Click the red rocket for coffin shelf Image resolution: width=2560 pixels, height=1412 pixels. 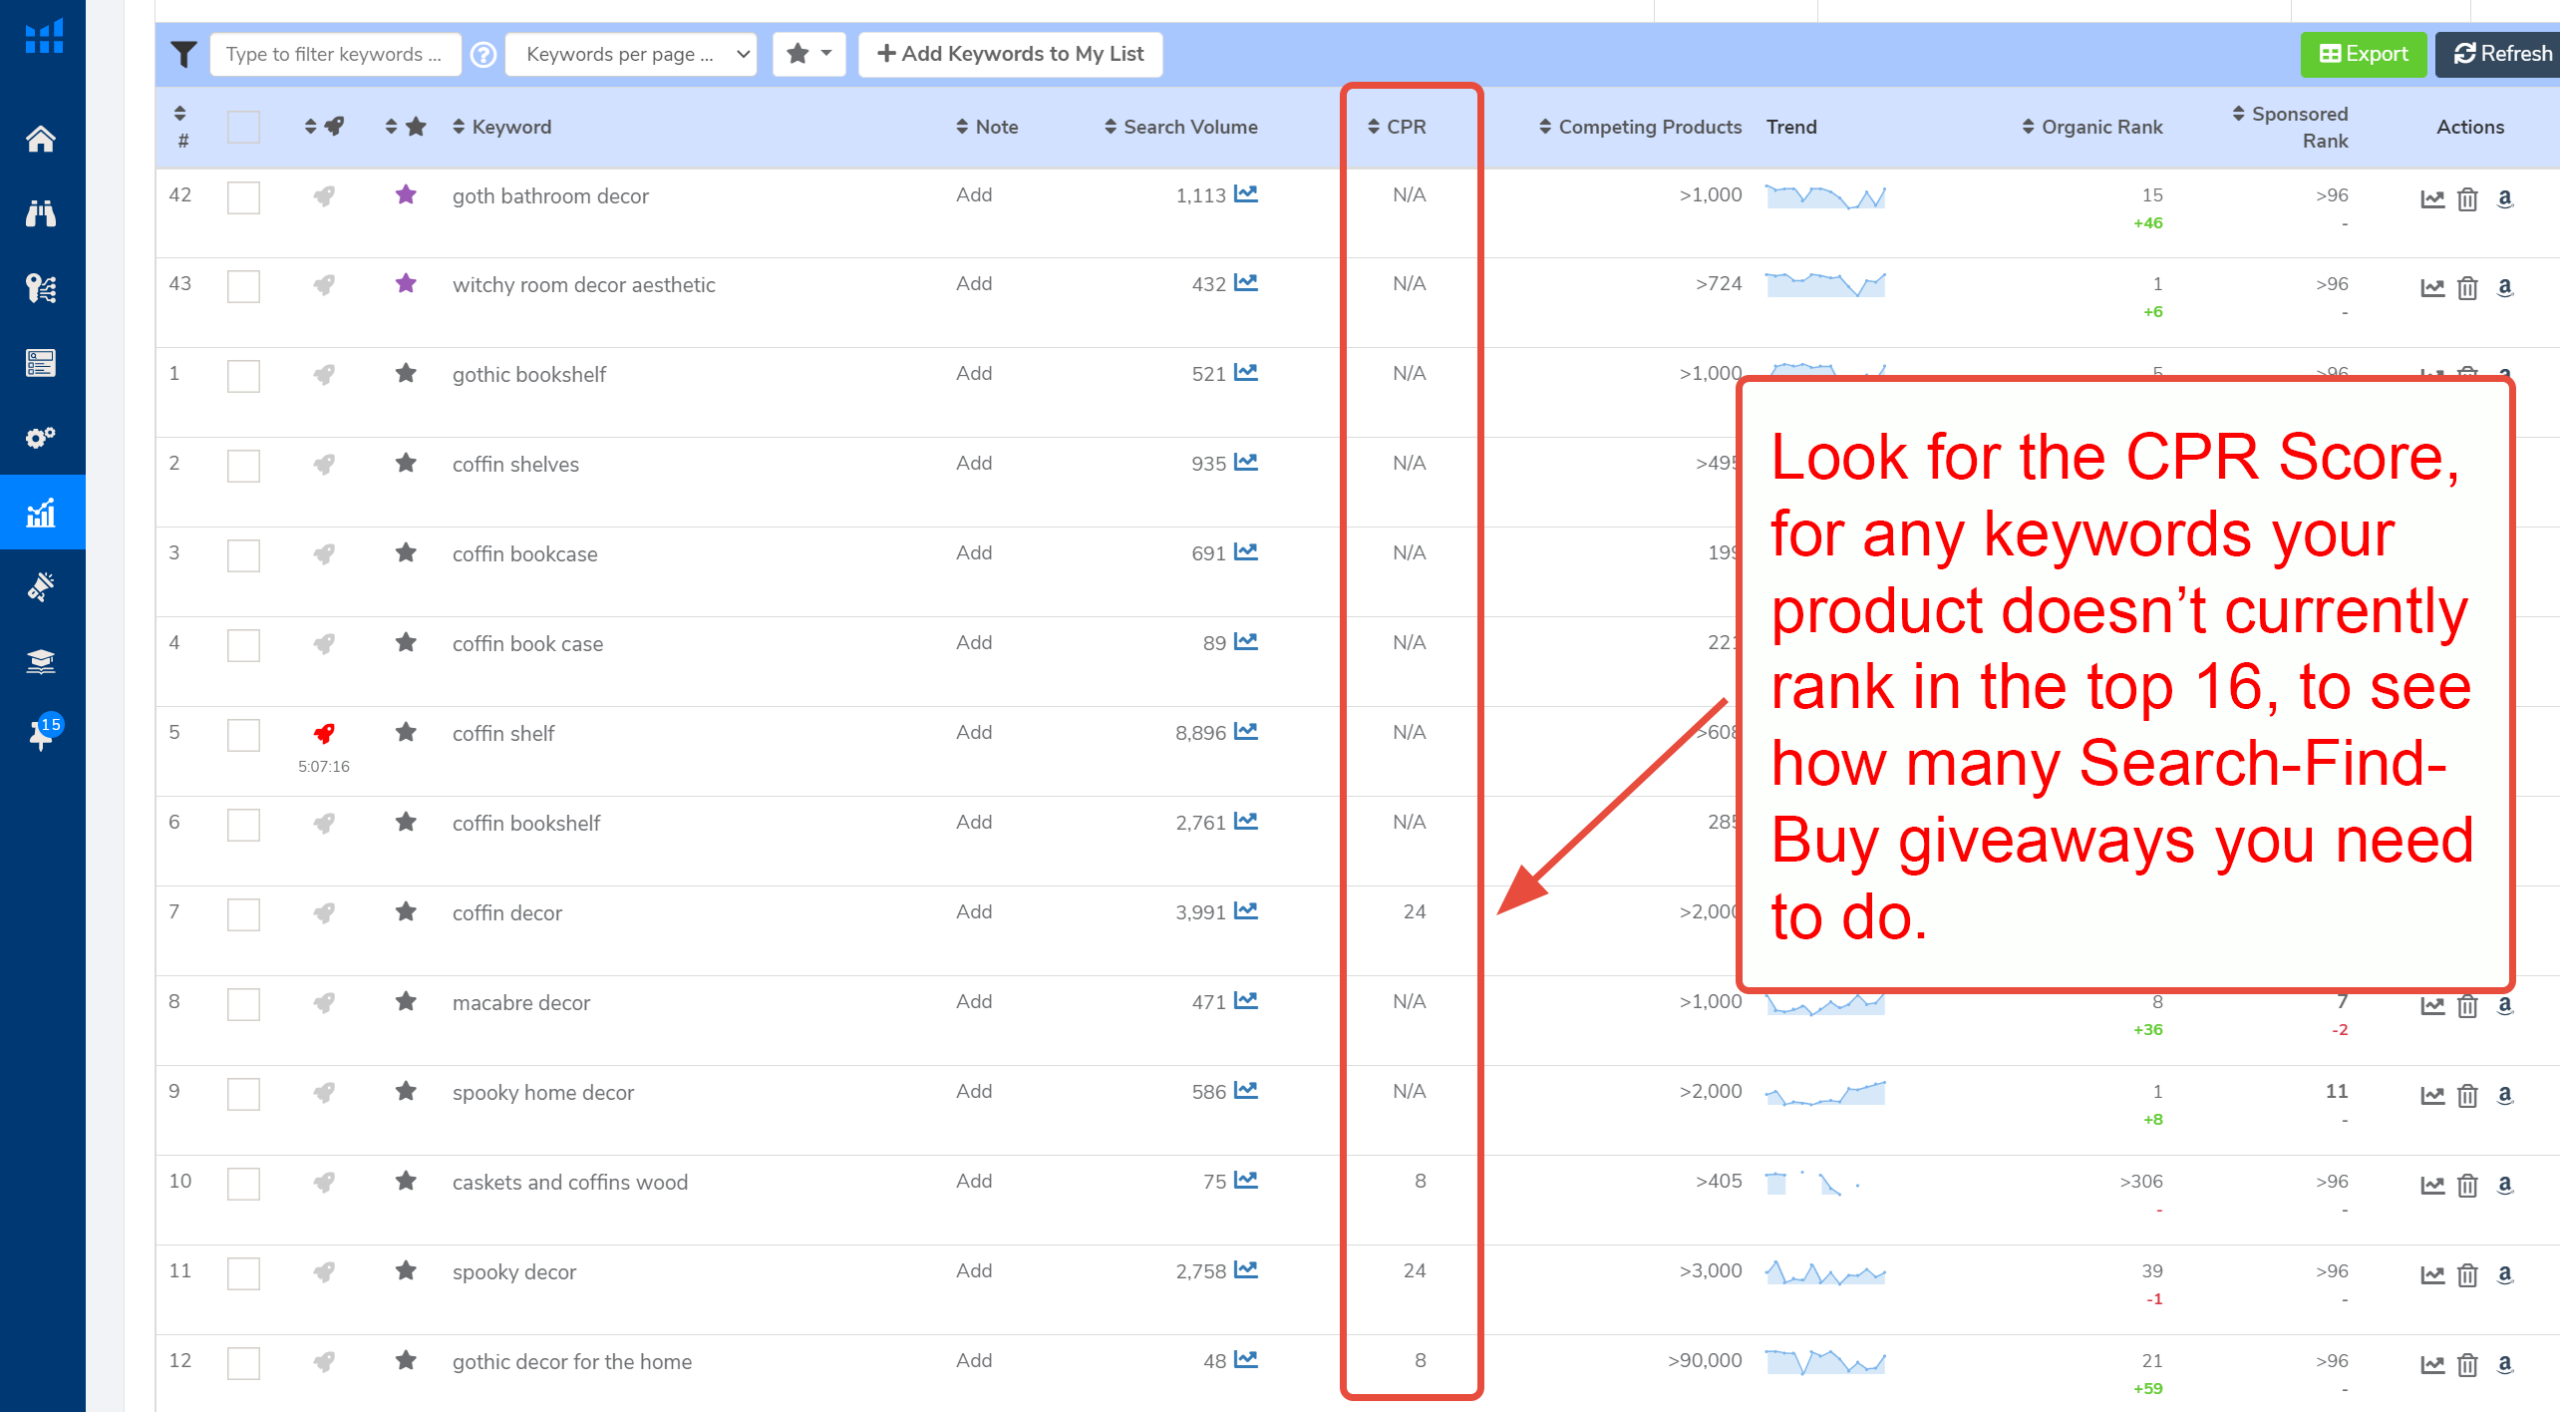pyautogui.click(x=324, y=734)
